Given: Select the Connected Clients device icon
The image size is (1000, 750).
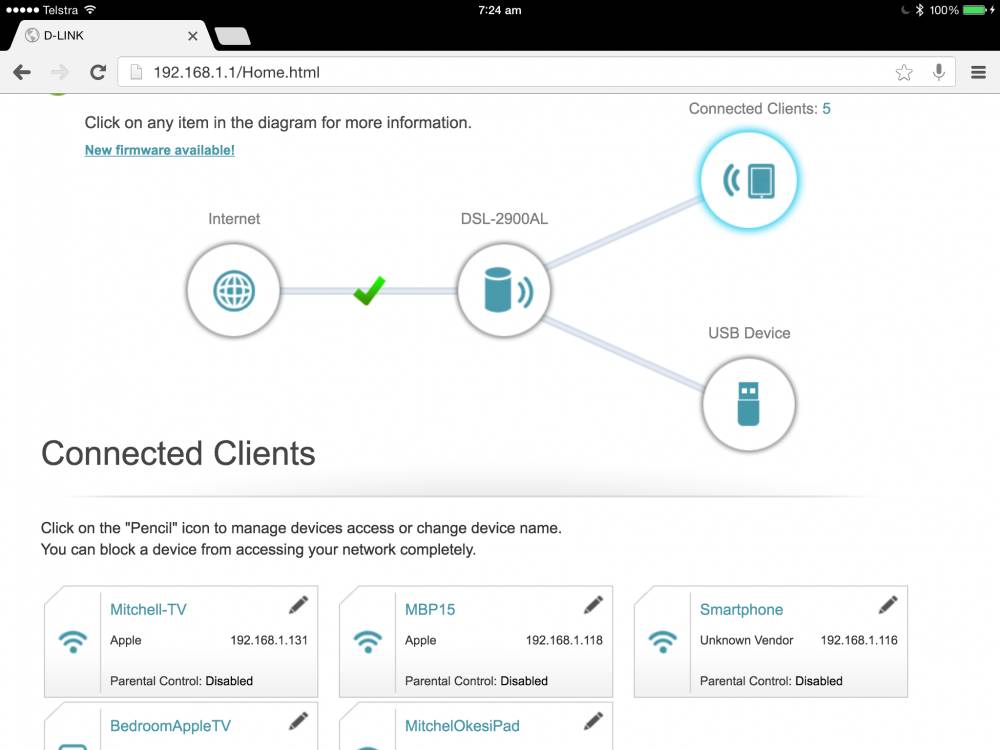Looking at the screenshot, I should point(748,180).
